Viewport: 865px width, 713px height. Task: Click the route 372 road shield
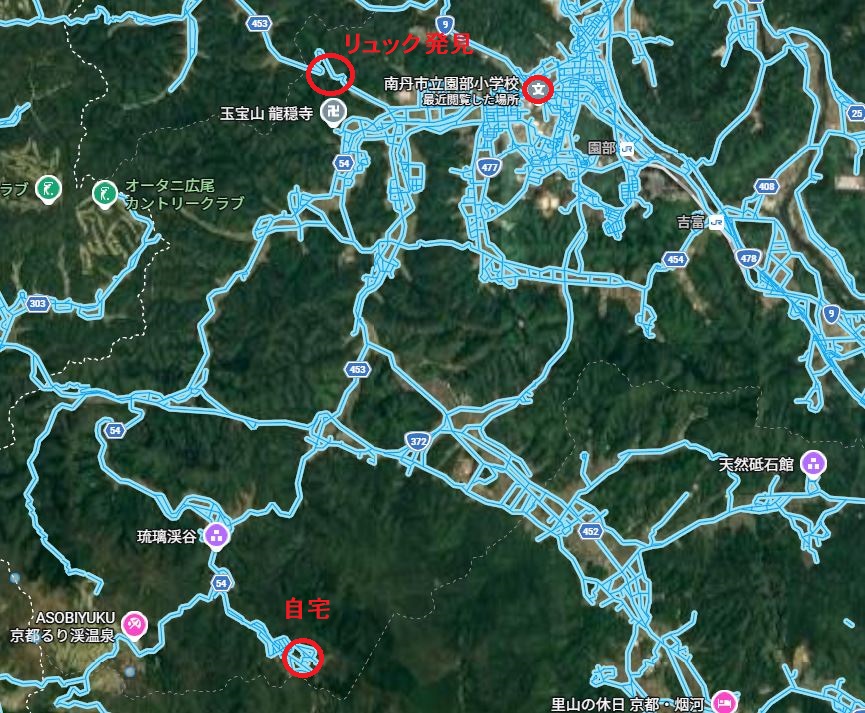[418, 441]
